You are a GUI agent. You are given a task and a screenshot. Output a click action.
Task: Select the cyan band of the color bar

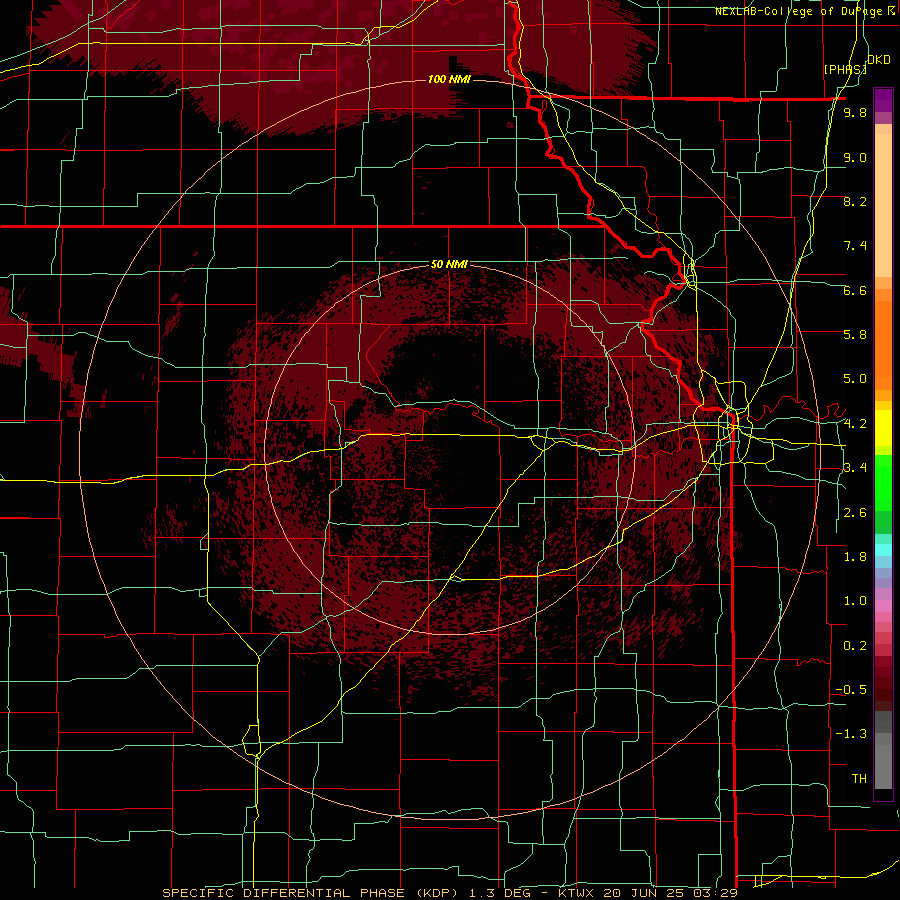[883, 550]
